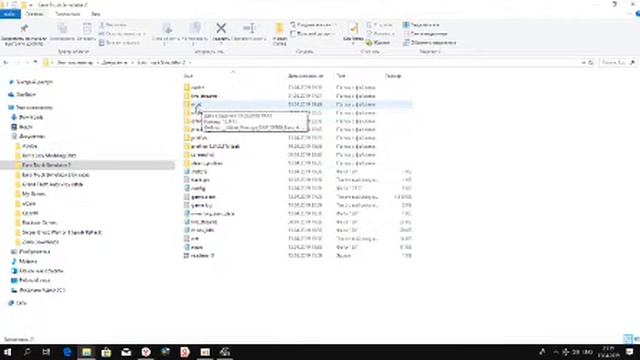Viewport: 640px width, 360px height.
Task: Sort by the Date modified column header
Action: pos(306,76)
